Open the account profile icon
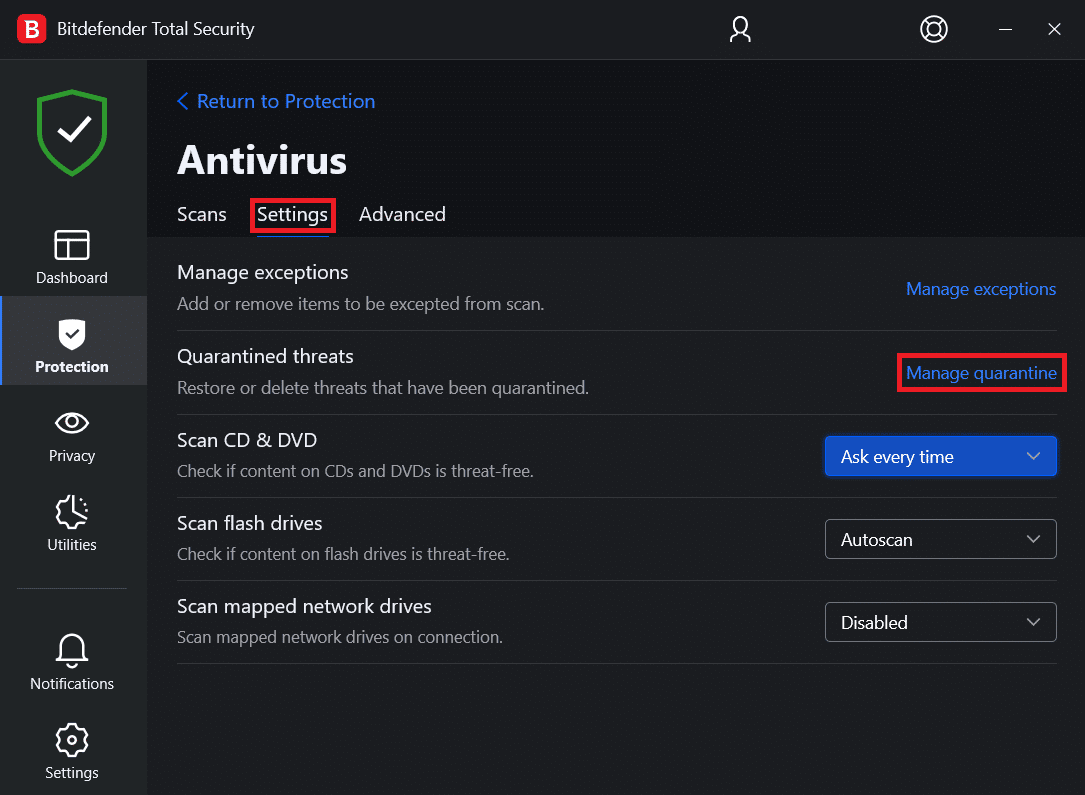The width and height of the screenshot is (1085, 795). pos(740,29)
